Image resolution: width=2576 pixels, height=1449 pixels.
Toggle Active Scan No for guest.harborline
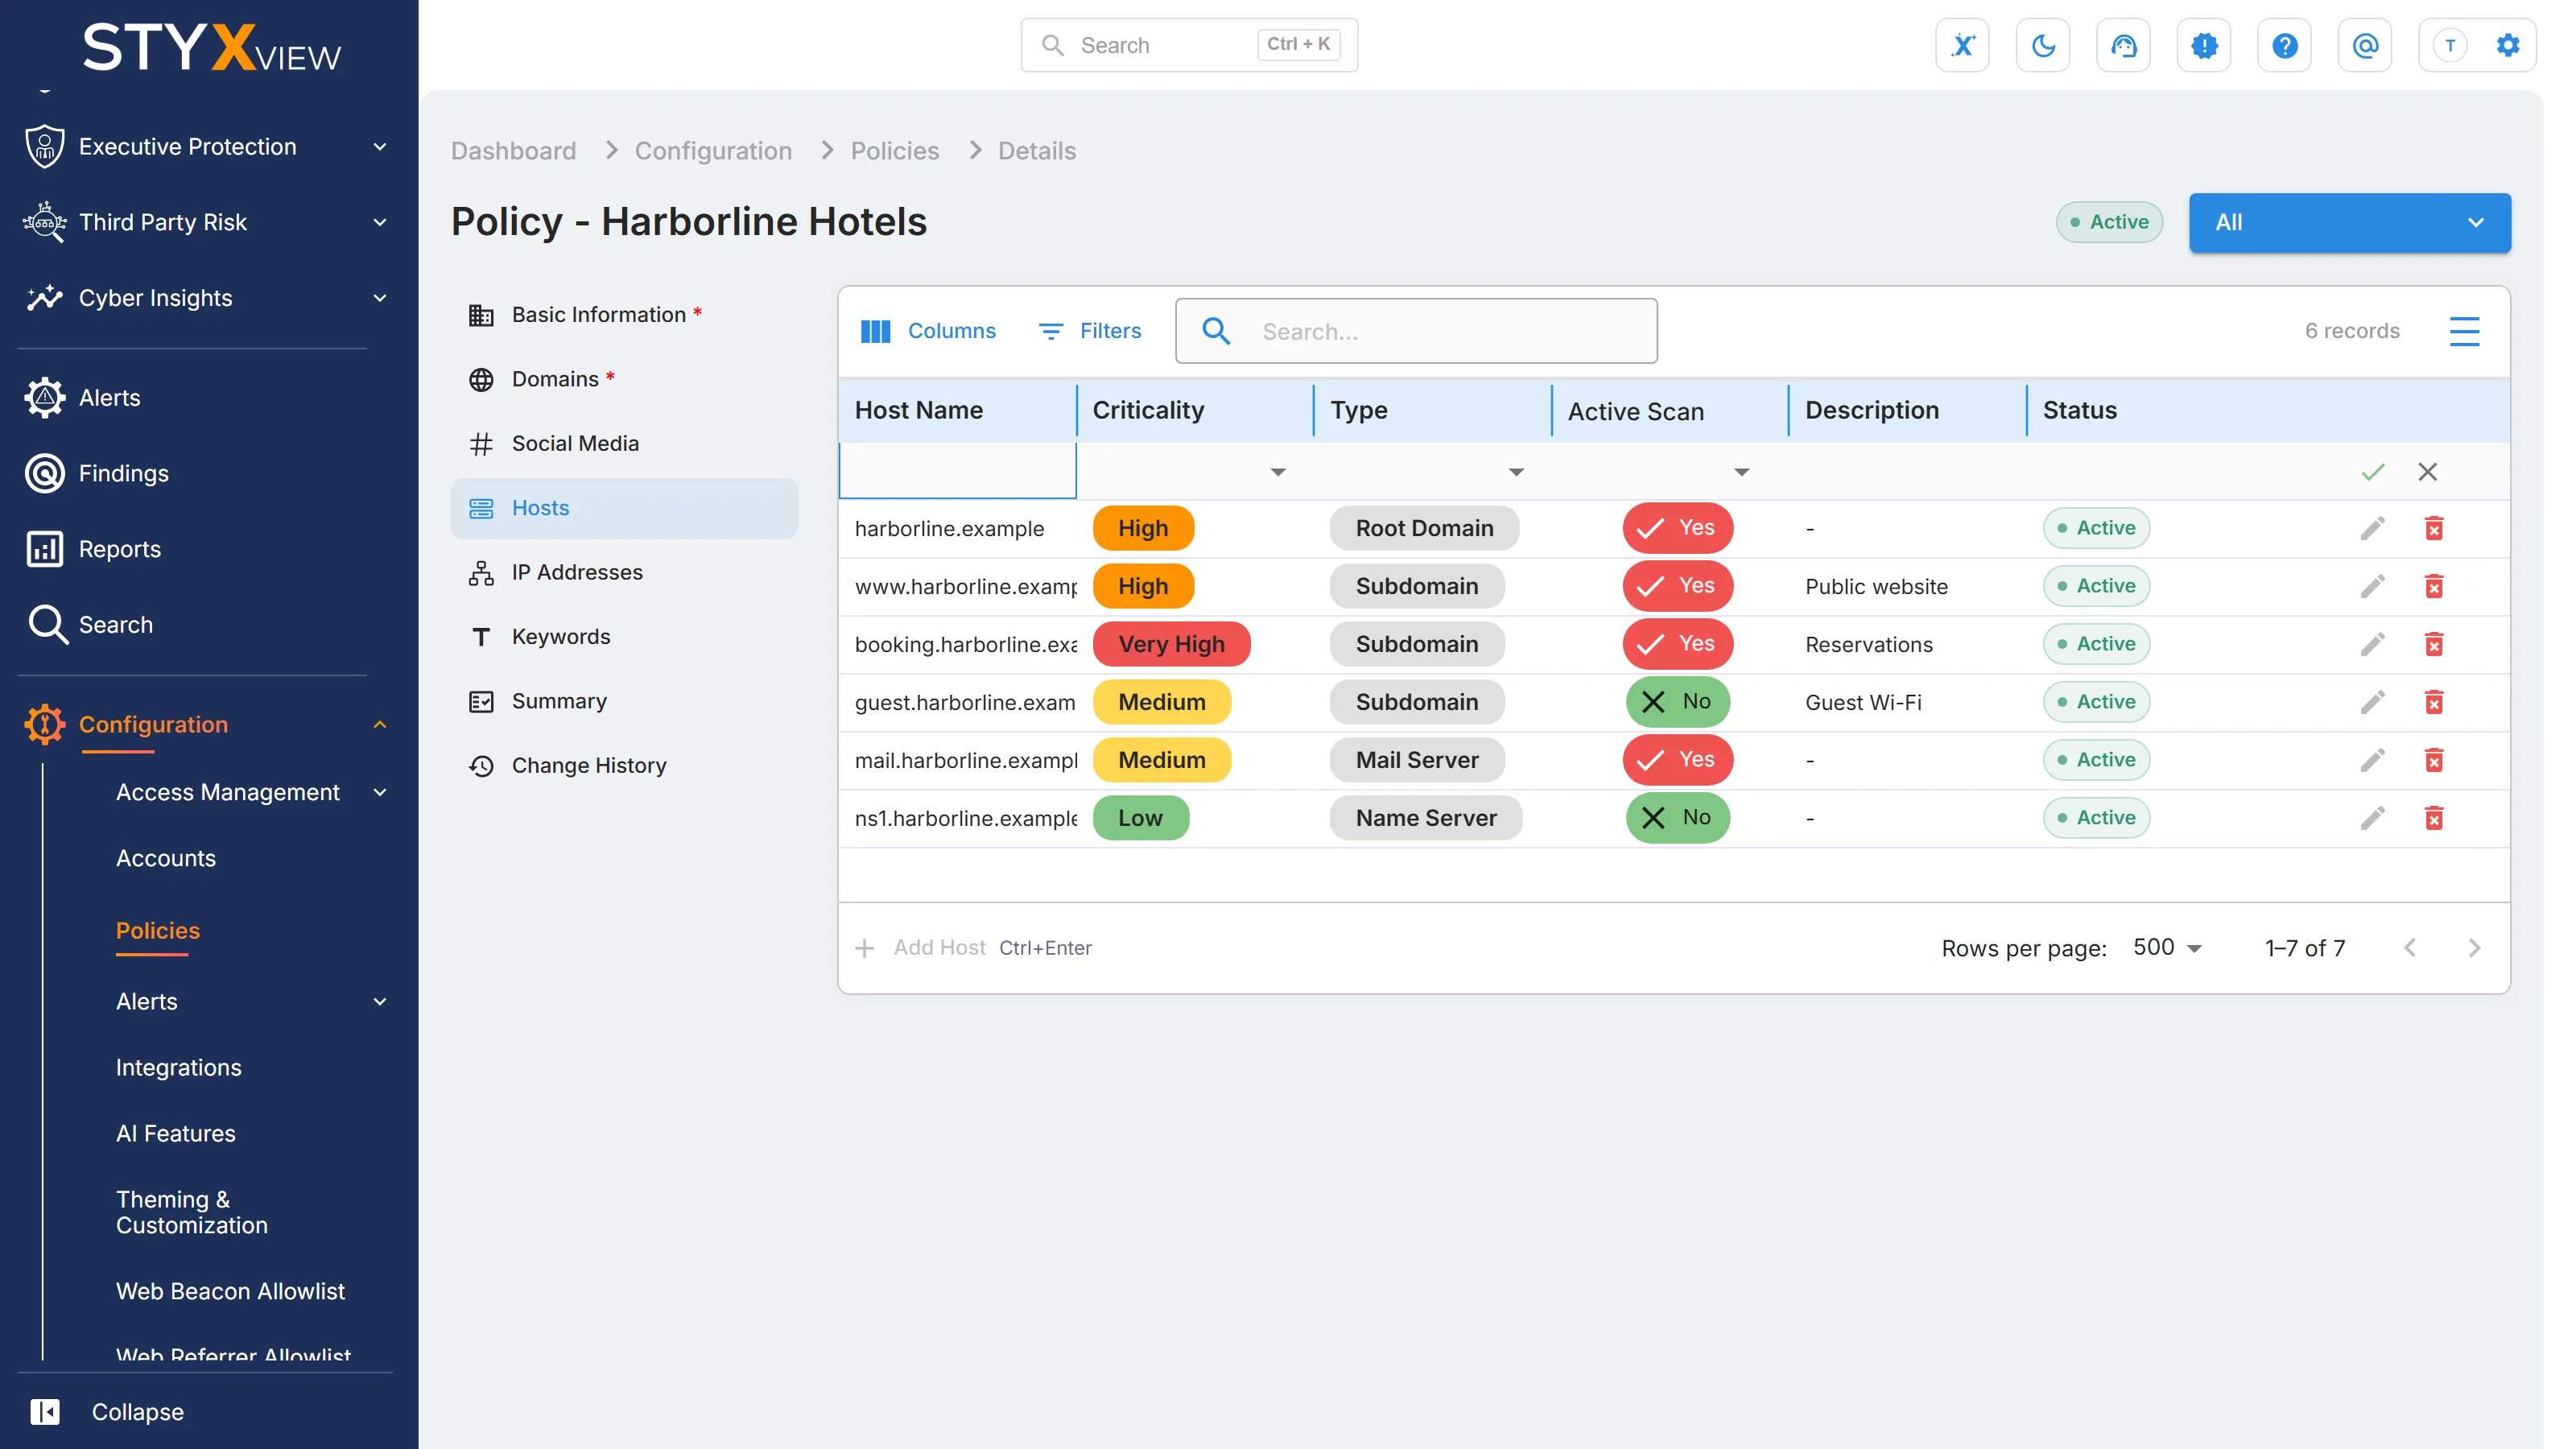(1677, 702)
